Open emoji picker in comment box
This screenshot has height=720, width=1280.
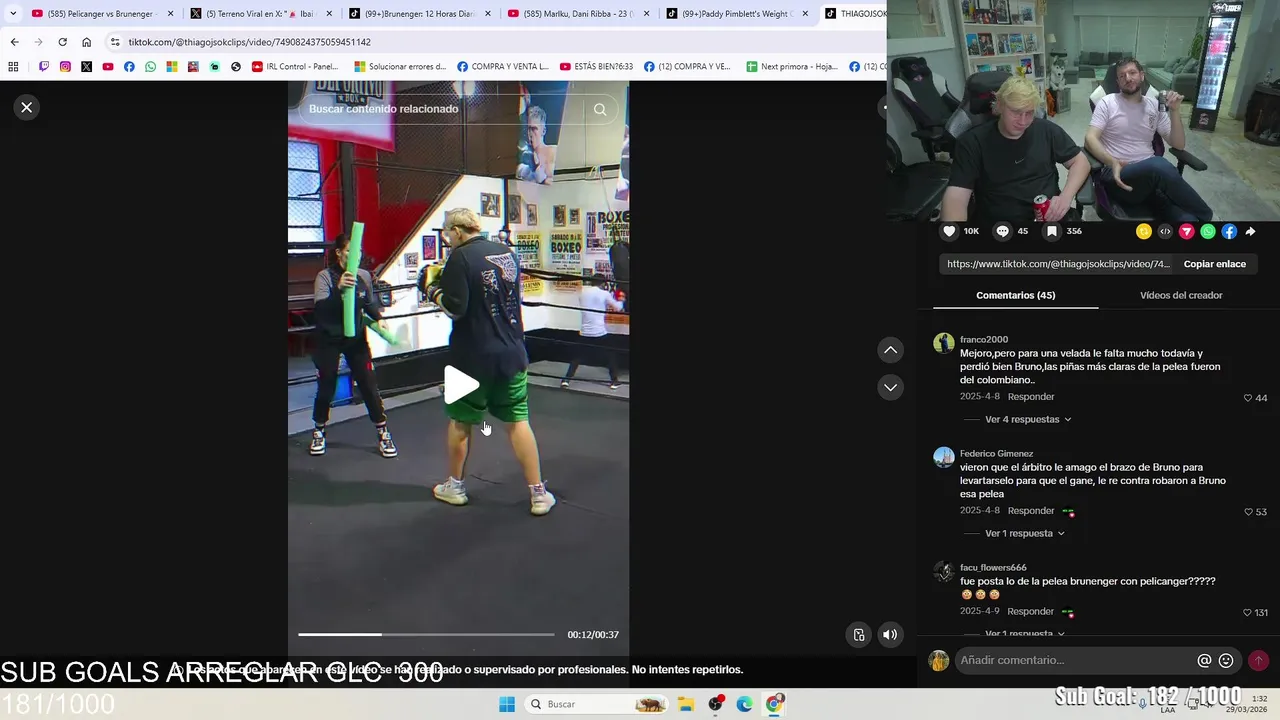point(1226,660)
